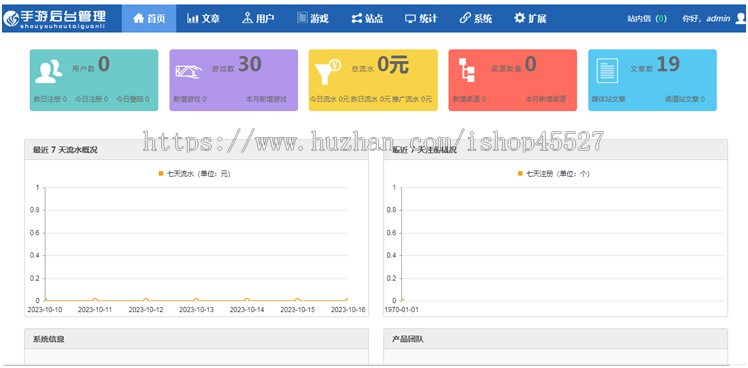Viewport: 748px width, 368px height.
Task: Open 站内信 inbox link
Action: [x=647, y=19]
